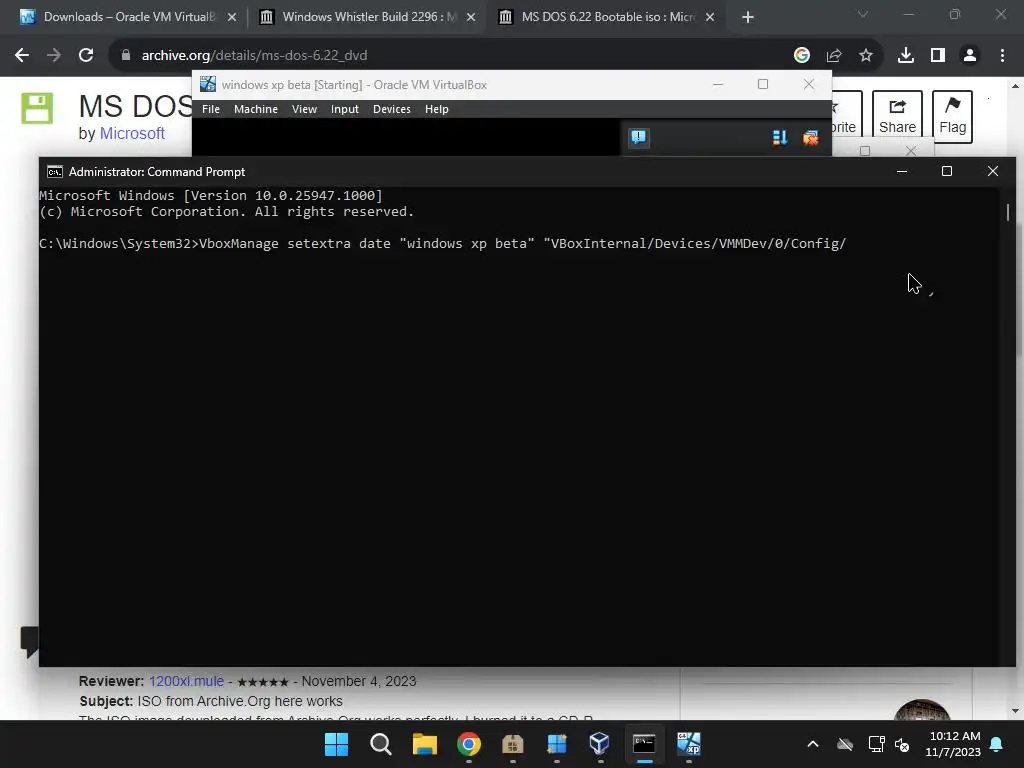Open File Explorer from taskbar

[424, 744]
